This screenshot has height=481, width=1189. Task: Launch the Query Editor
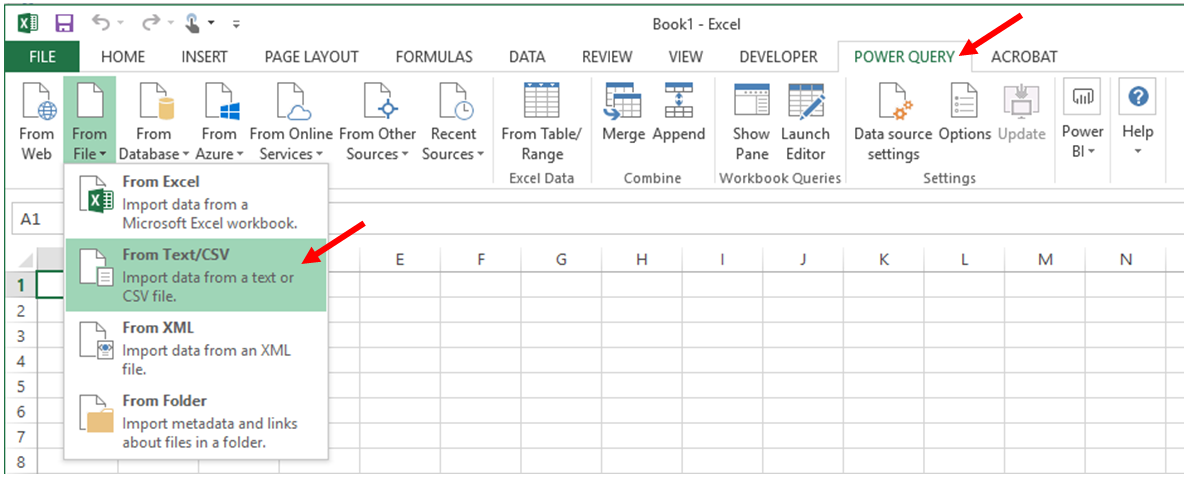[805, 121]
